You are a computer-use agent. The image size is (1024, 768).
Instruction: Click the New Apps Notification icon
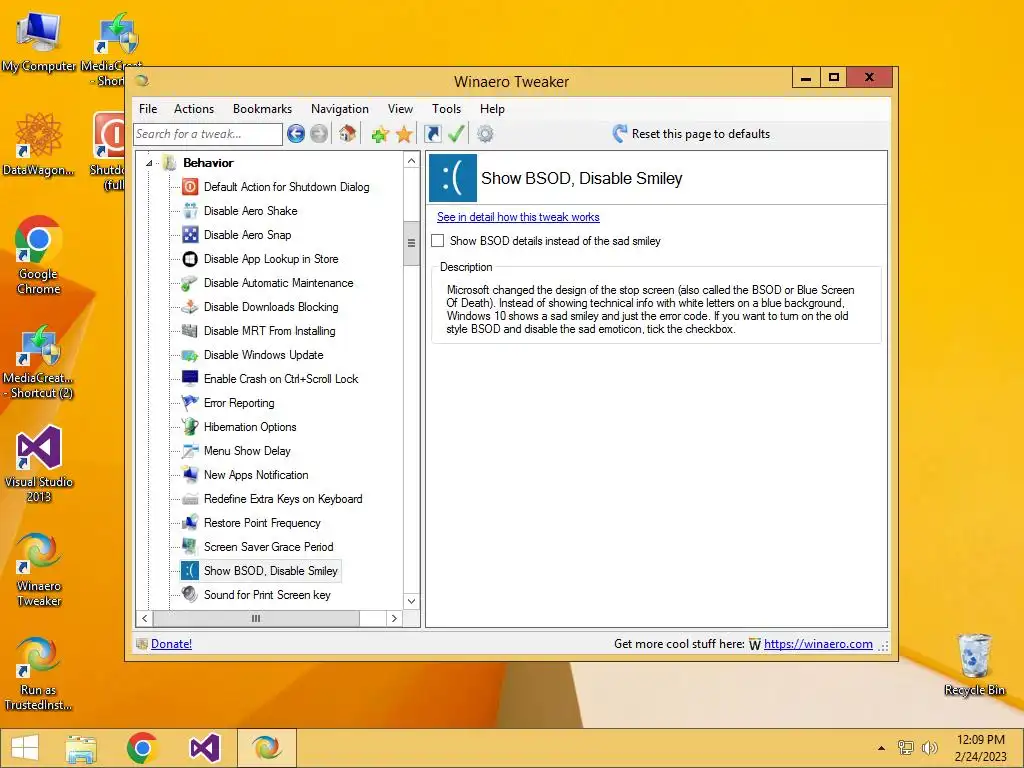pos(190,475)
